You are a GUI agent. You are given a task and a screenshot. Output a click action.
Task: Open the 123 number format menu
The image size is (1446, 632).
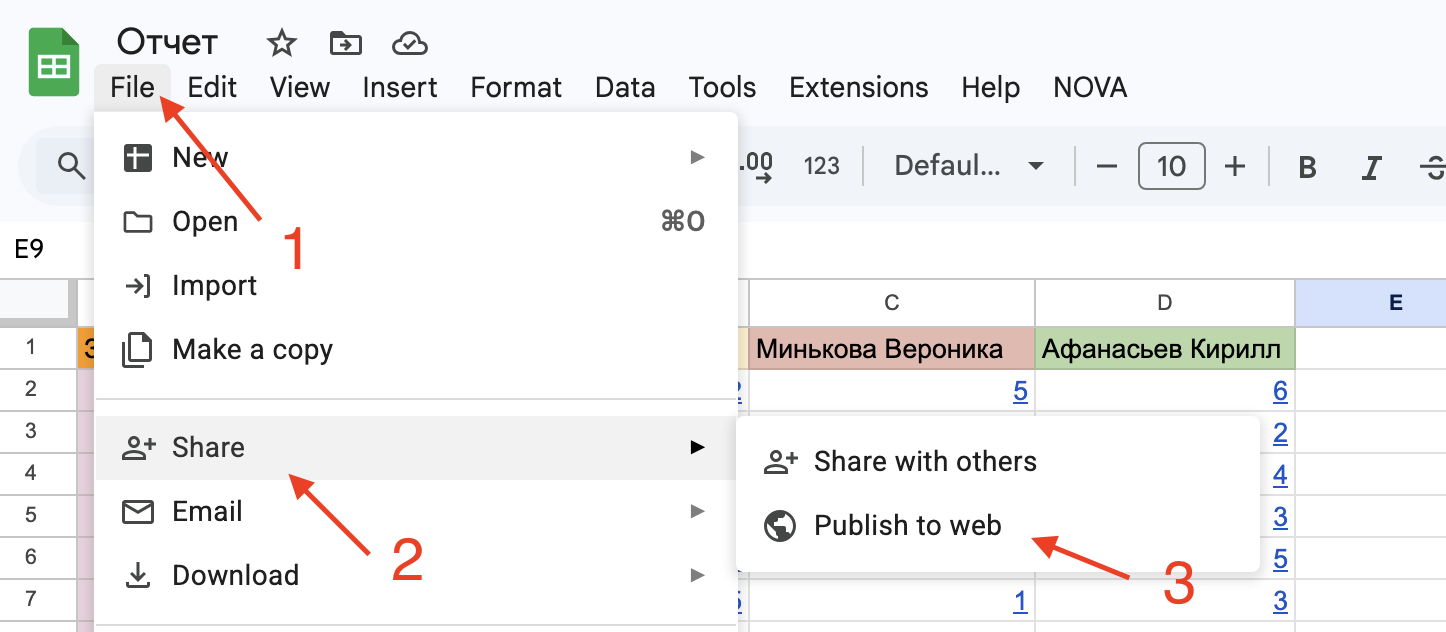[821, 166]
